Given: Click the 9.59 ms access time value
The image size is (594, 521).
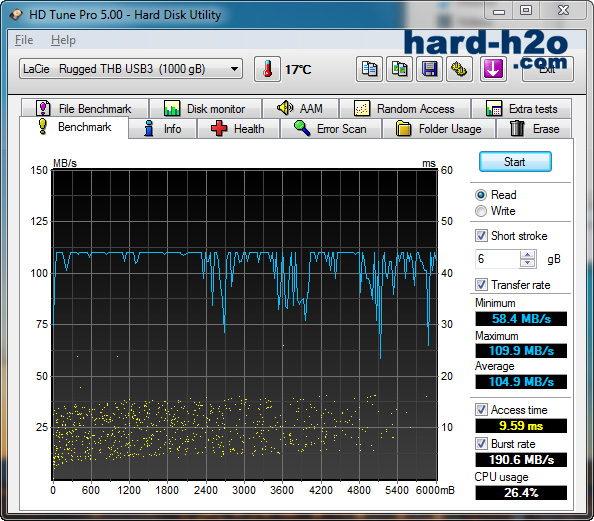Looking at the screenshot, I should (x=521, y=426).
